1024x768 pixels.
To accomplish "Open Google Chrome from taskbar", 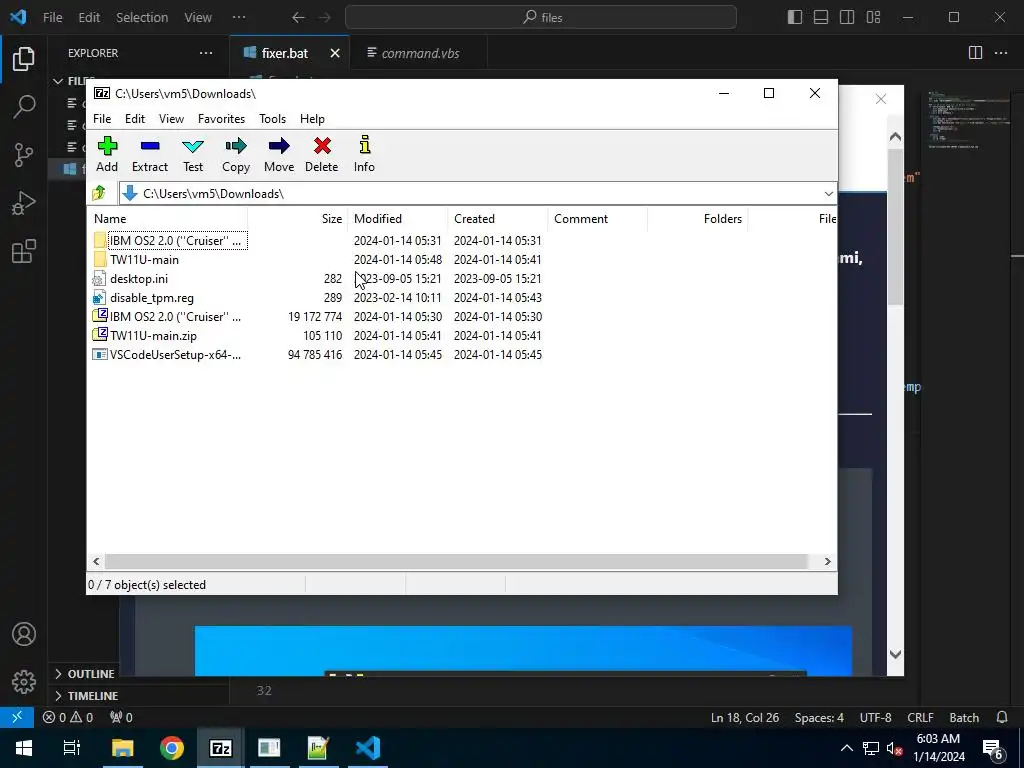I will coord(172,748).
